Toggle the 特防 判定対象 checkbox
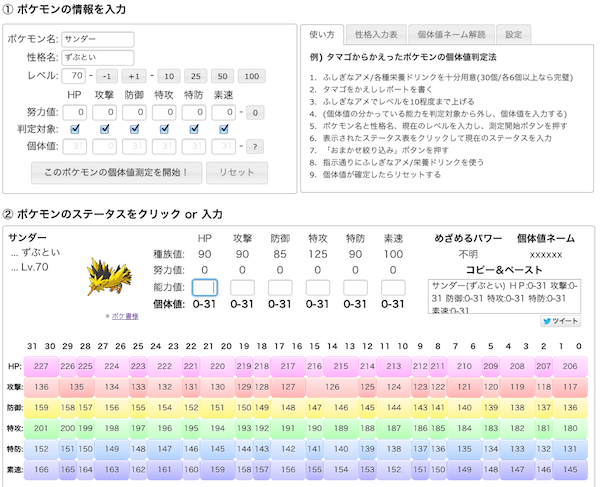600x487 pixels. (x=194, y=129)
